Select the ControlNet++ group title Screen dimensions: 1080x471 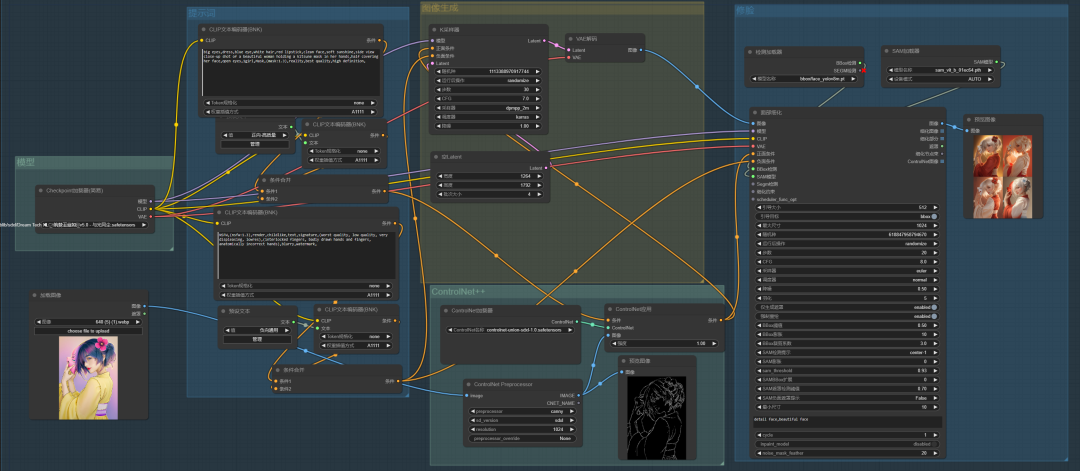pyautogui.click(x=458, y=292)
